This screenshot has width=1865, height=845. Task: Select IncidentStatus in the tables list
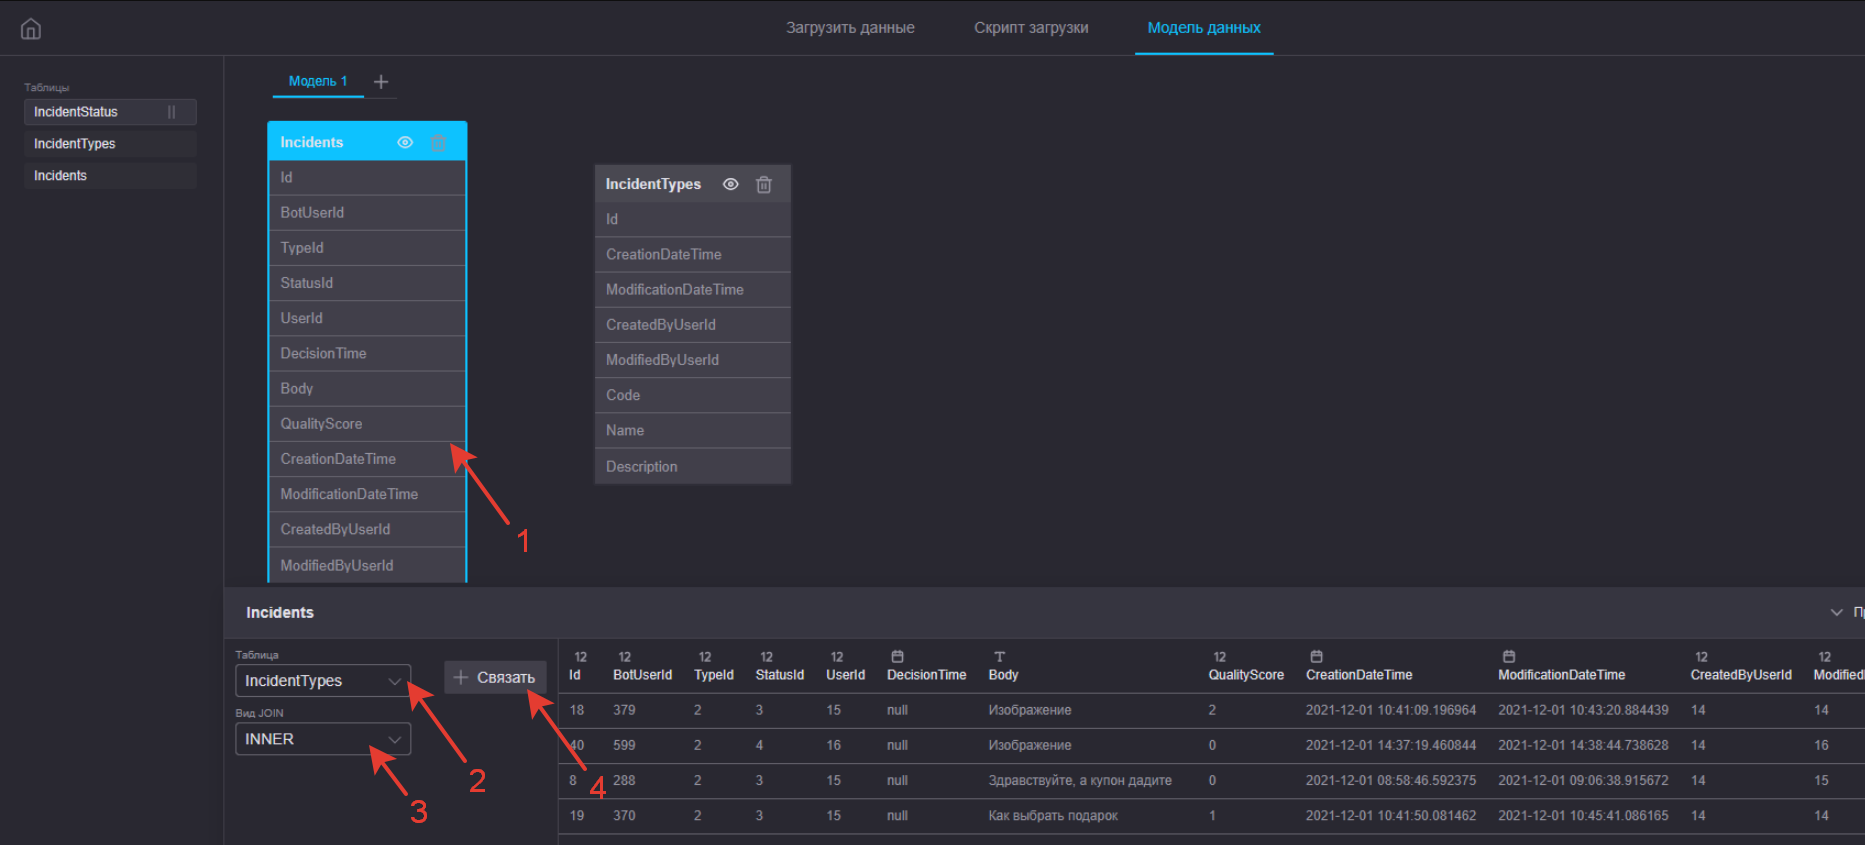[x=110, y=112]
